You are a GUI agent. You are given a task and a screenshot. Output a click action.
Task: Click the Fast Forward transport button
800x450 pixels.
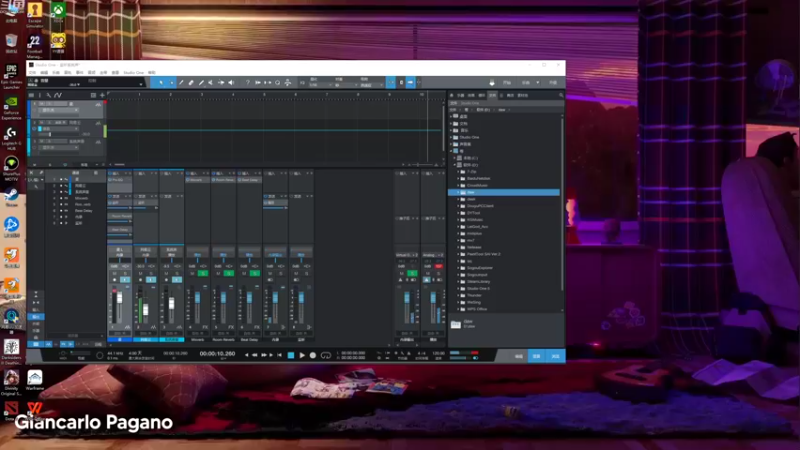(x=264, y=355)
